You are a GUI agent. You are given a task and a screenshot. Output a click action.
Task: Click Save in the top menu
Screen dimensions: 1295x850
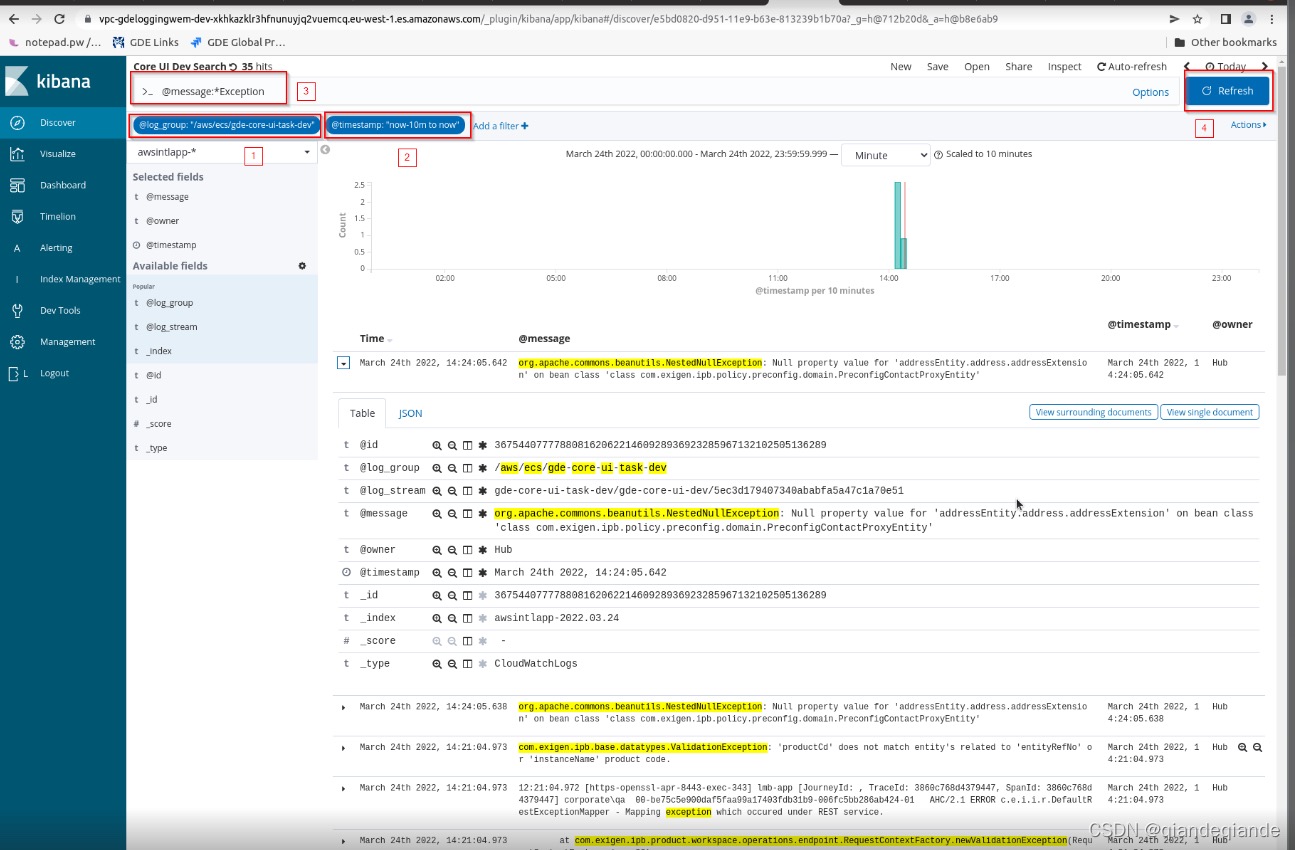pyautogui.click(x=937, y=67)
